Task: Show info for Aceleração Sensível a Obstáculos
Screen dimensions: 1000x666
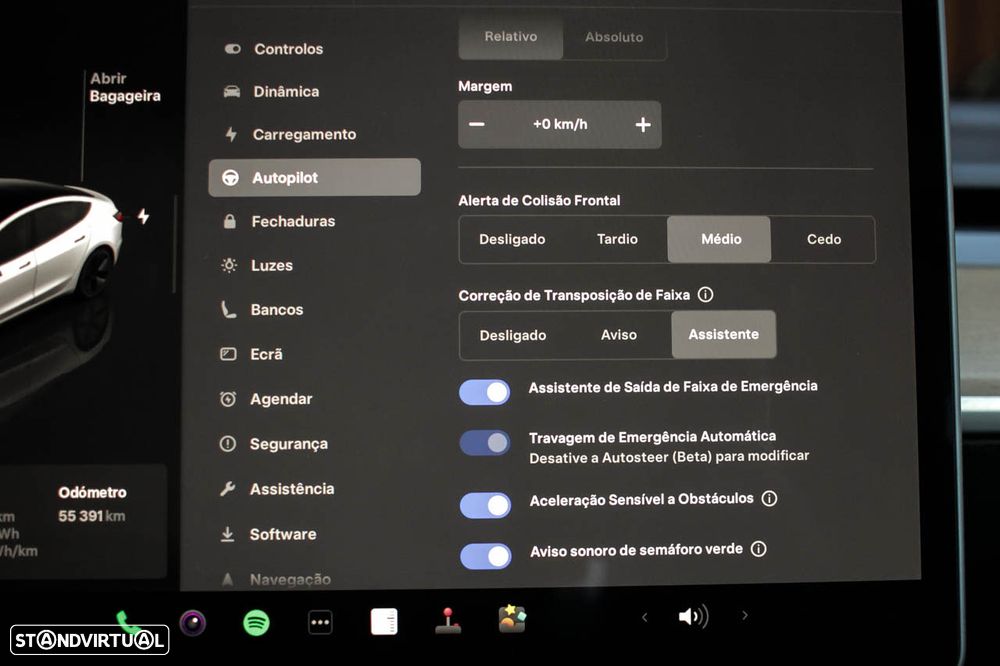Action: pyautogui.click(x=770, y=498)
